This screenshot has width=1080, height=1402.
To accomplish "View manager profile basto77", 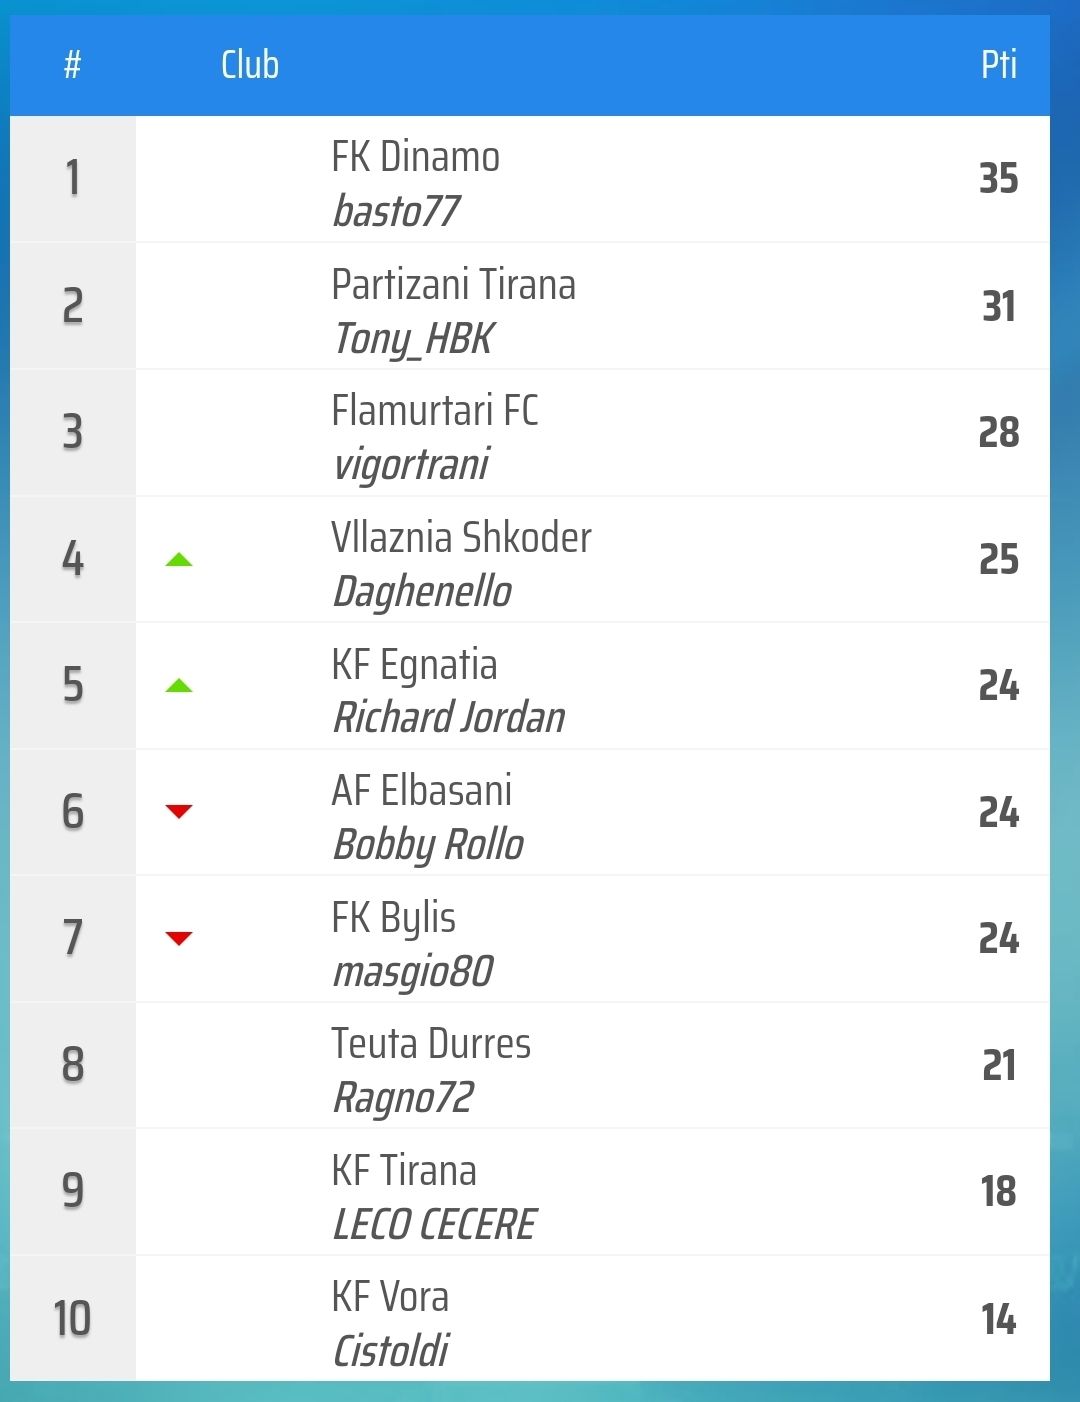I will click(x=396, y=211).
